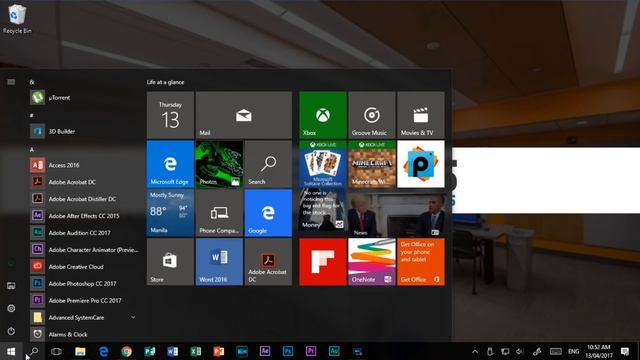Open Adobe Acrobat Distiller DC
The height and width of the screenshot is (360, 640).
[84, 199]
